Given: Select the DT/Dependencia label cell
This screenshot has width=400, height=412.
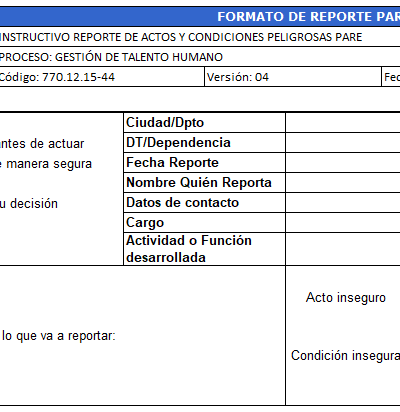Looking at the screenshot, I should click(x=204, y=143).
